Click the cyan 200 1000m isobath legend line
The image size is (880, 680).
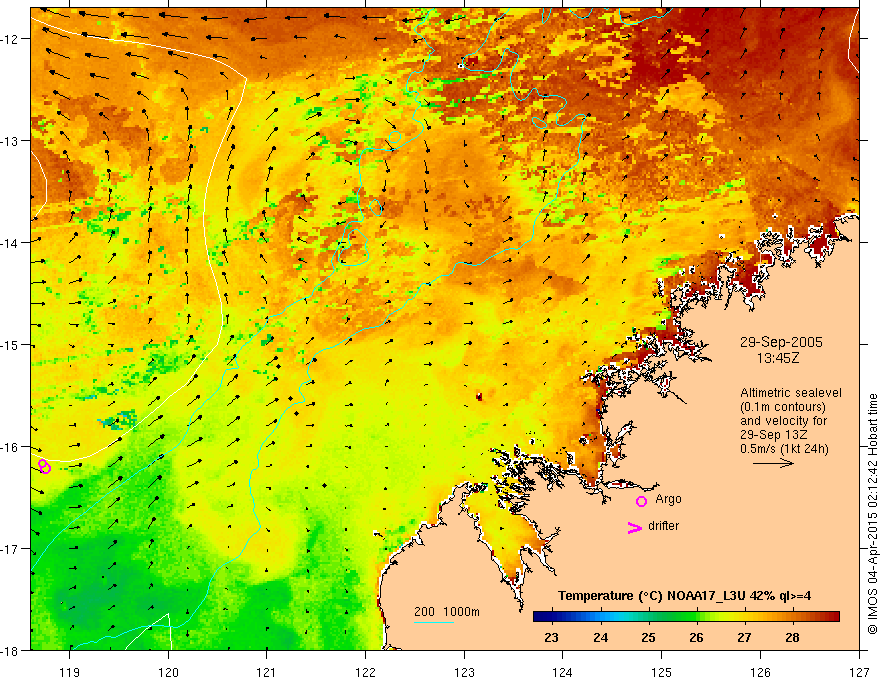point(434,622)
